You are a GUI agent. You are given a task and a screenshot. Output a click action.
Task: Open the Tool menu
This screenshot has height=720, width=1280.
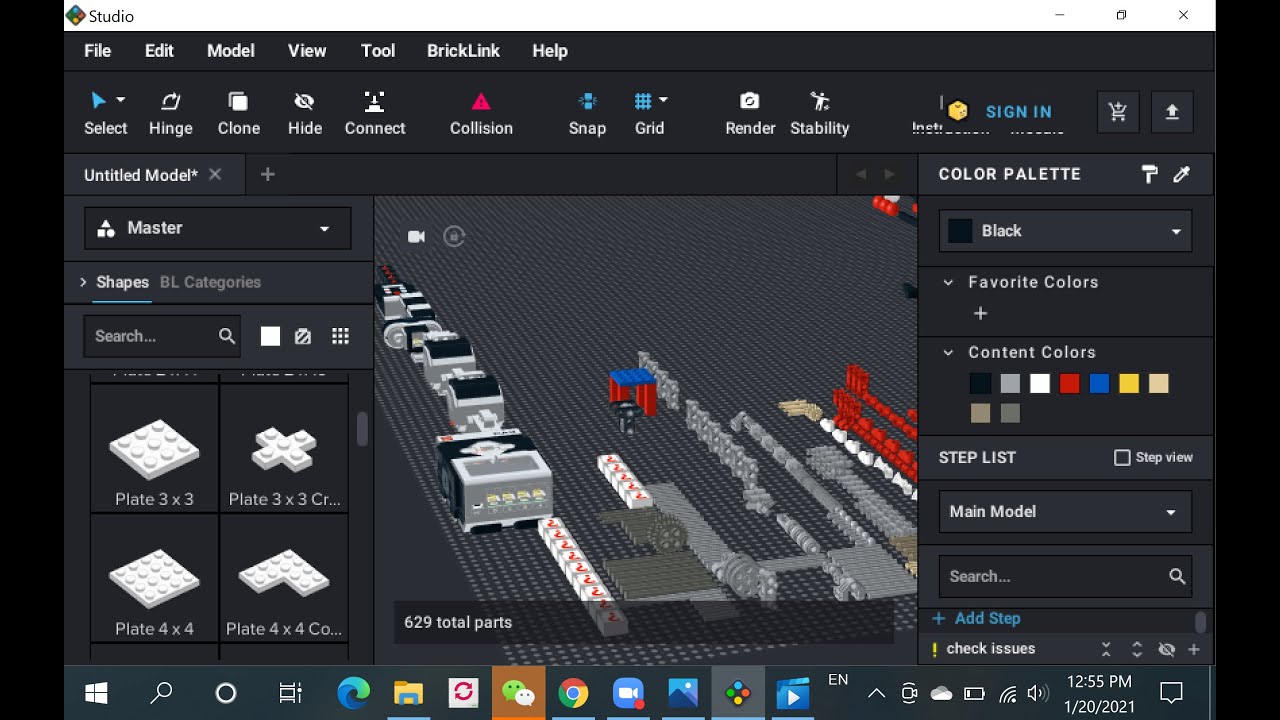tap(378, 51)
